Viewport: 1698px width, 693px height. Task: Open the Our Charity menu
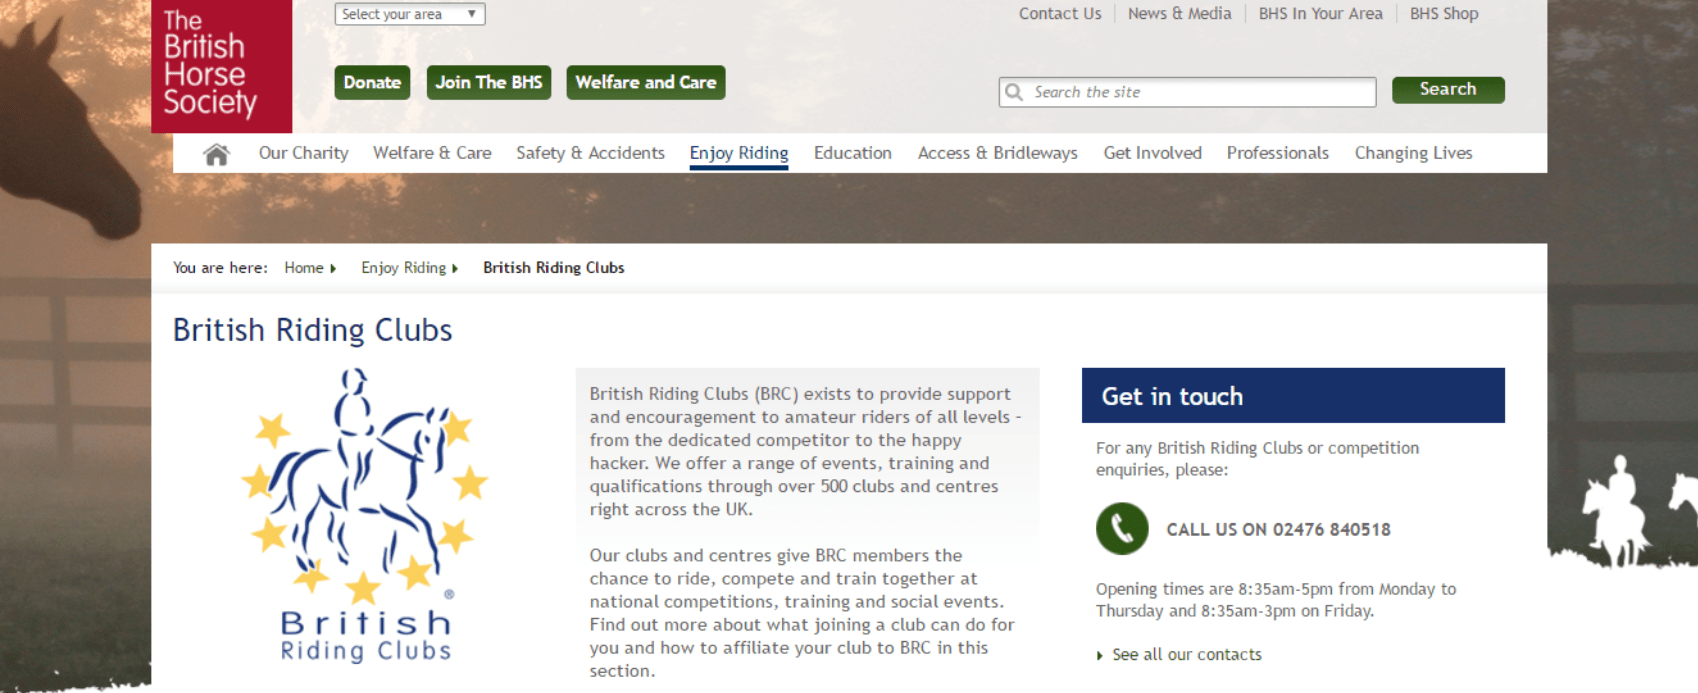(x=304, y=153)
